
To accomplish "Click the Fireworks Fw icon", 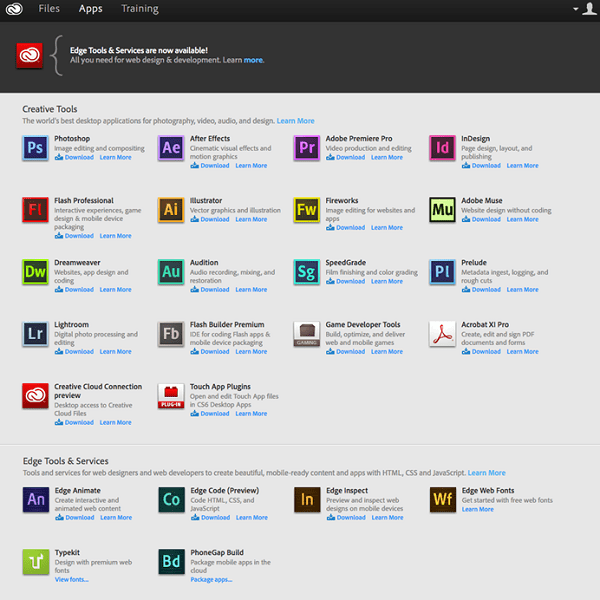I will 307,210.
